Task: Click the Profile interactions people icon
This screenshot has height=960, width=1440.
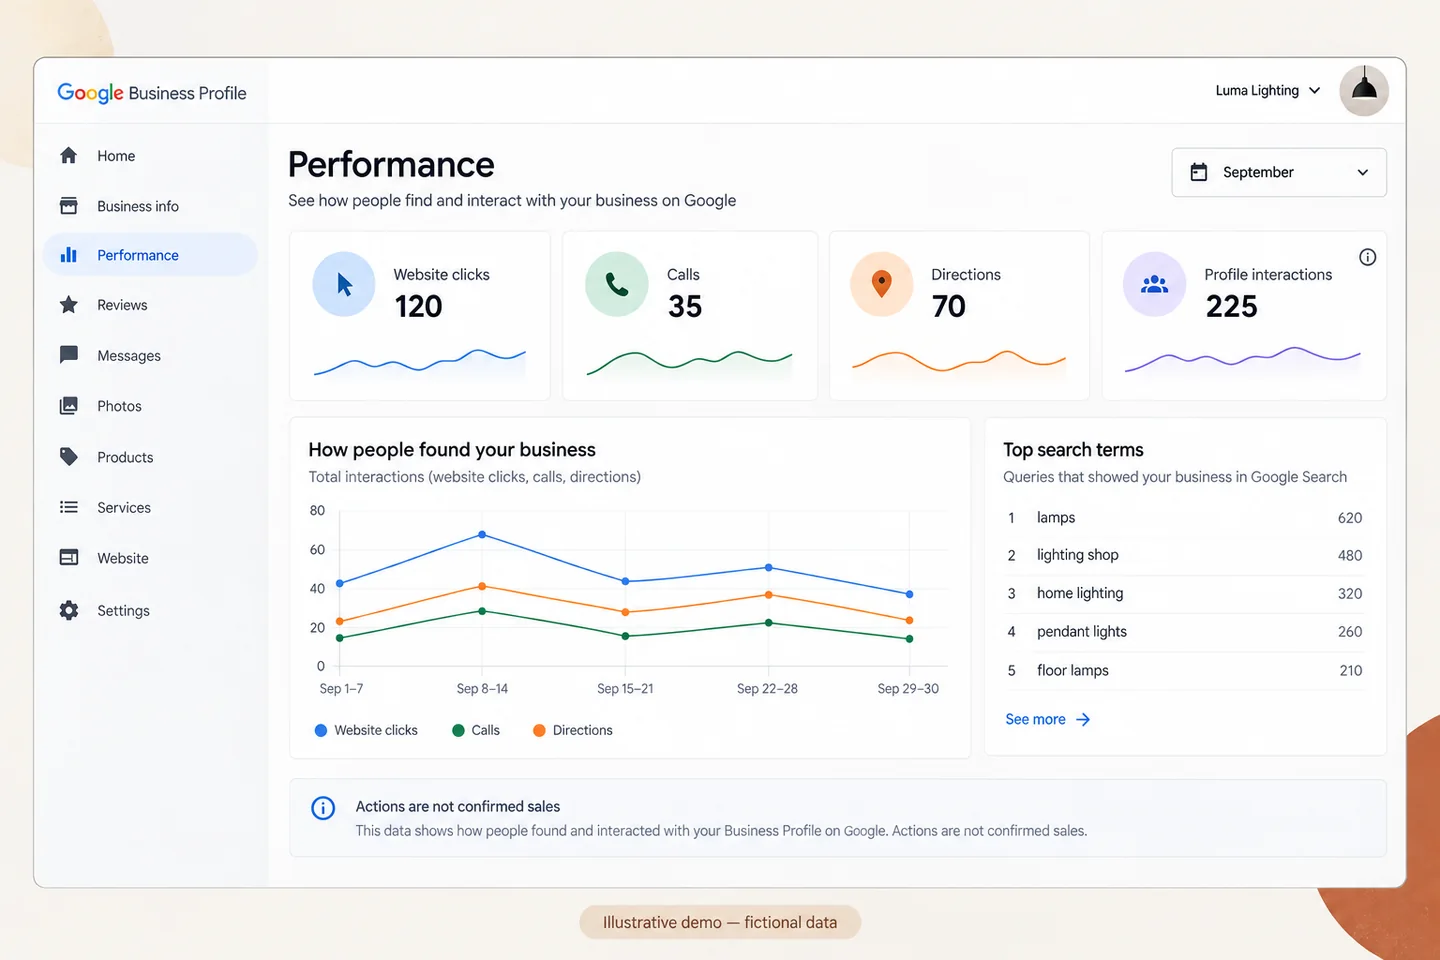Action: [1154, 284]
